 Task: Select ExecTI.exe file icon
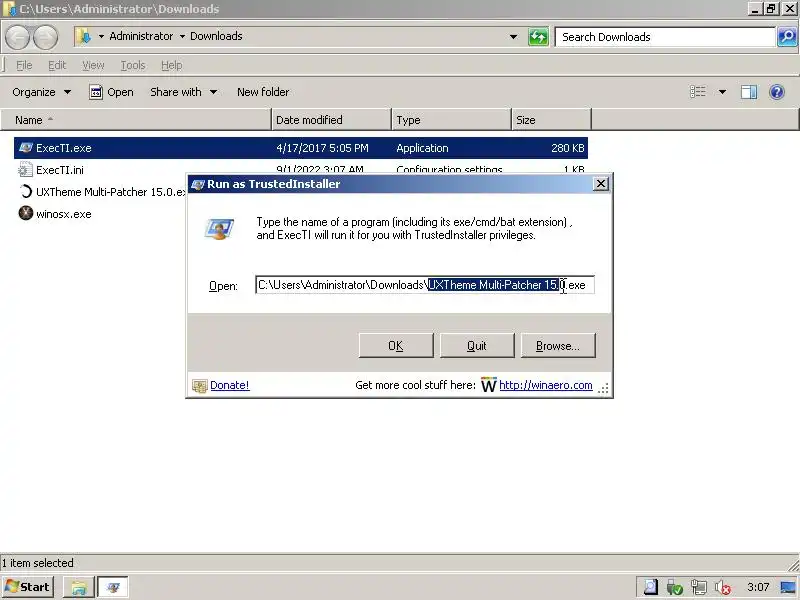pos(26,148)
